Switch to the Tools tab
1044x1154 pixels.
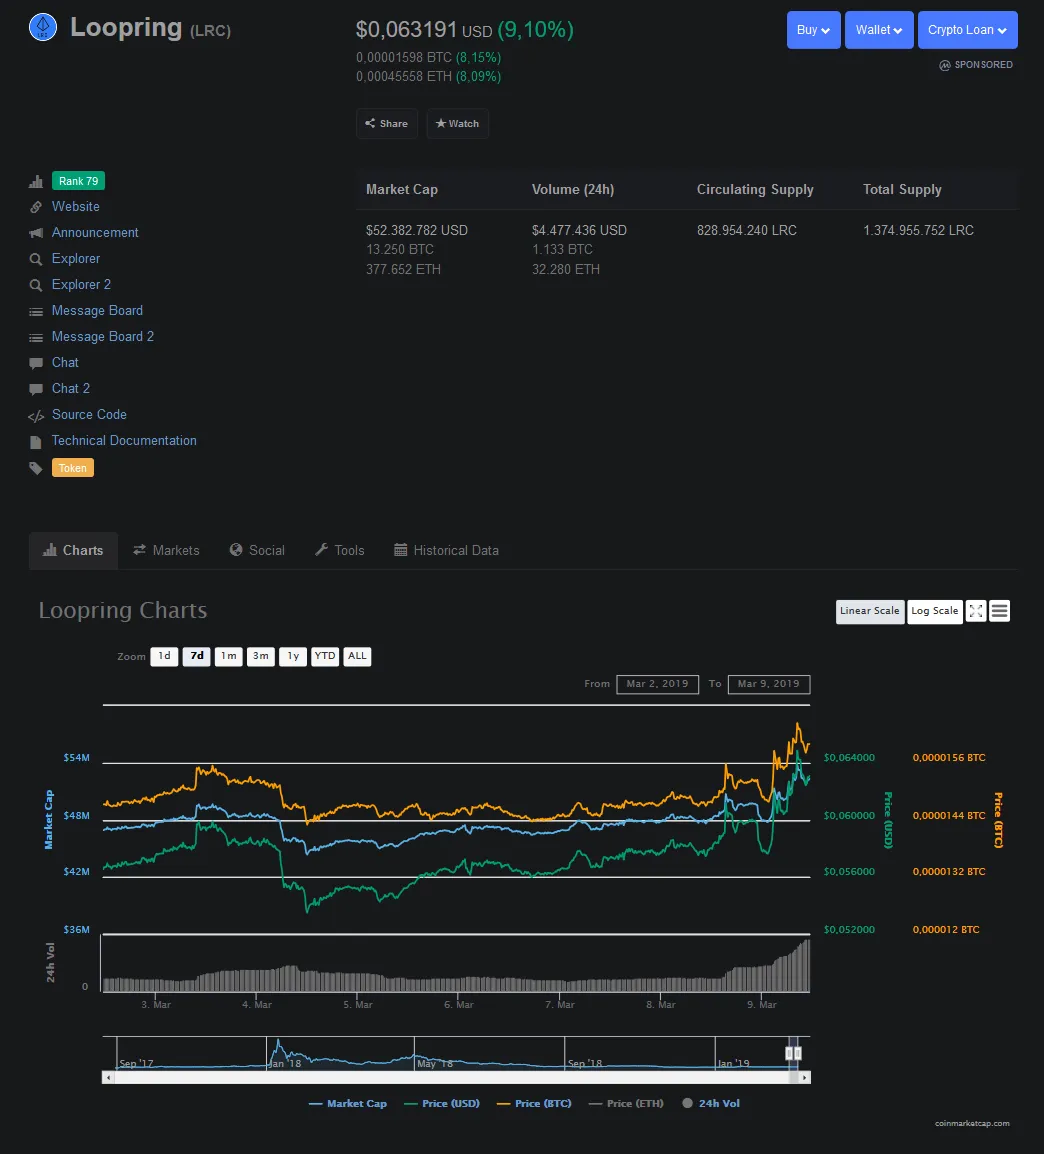point(340,551)
